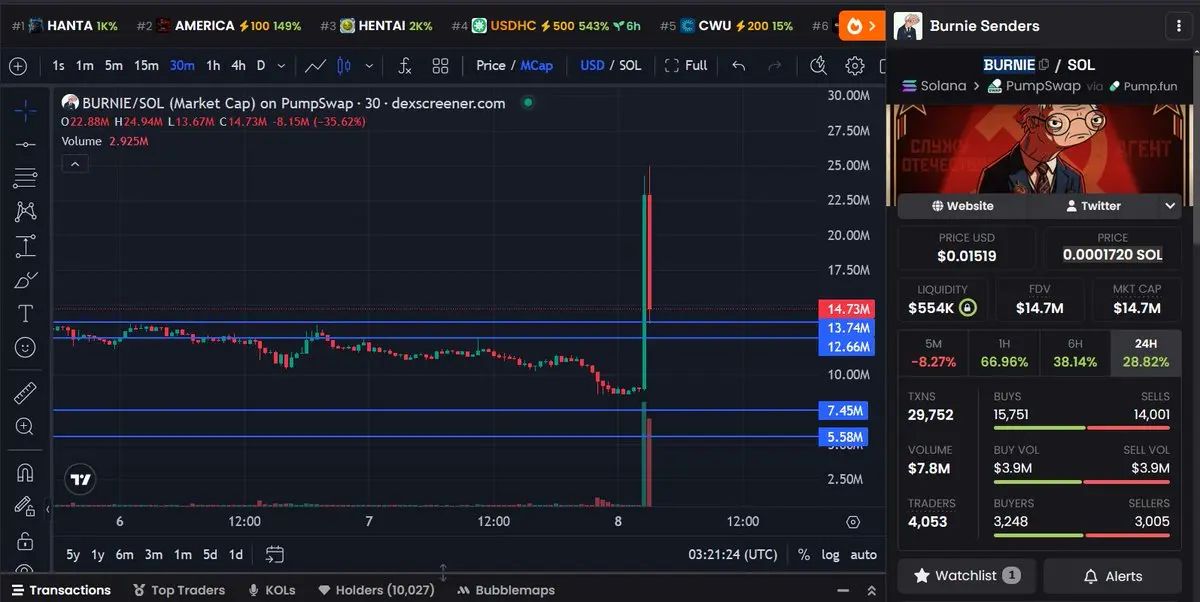Show chart values in USD
The image size is (1200, 602).
[x=592, y=66]
